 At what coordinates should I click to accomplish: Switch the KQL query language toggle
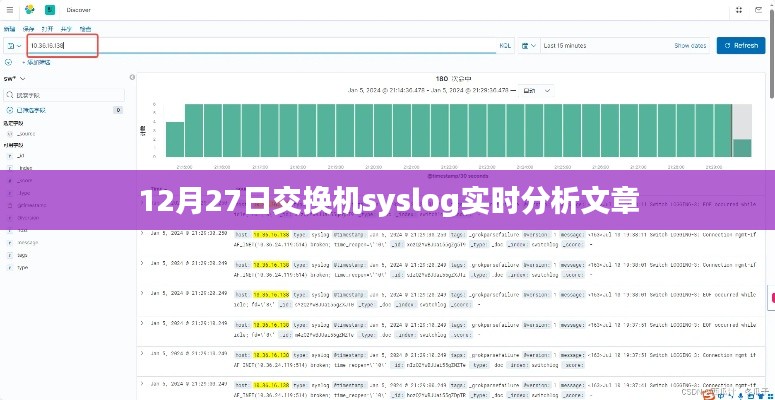[x=504, y=45]
